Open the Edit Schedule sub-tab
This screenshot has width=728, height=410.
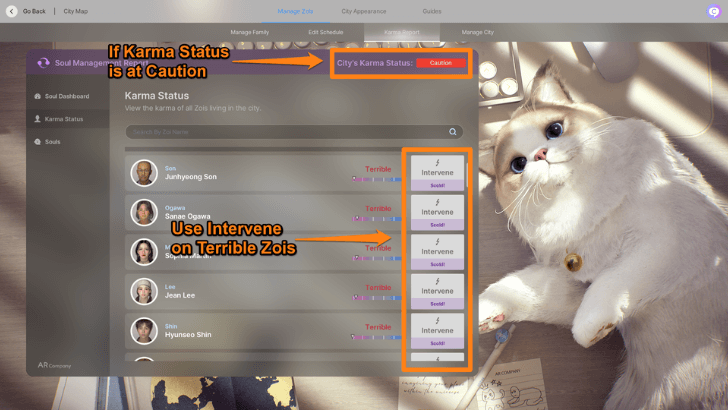[x=325, y=32]
